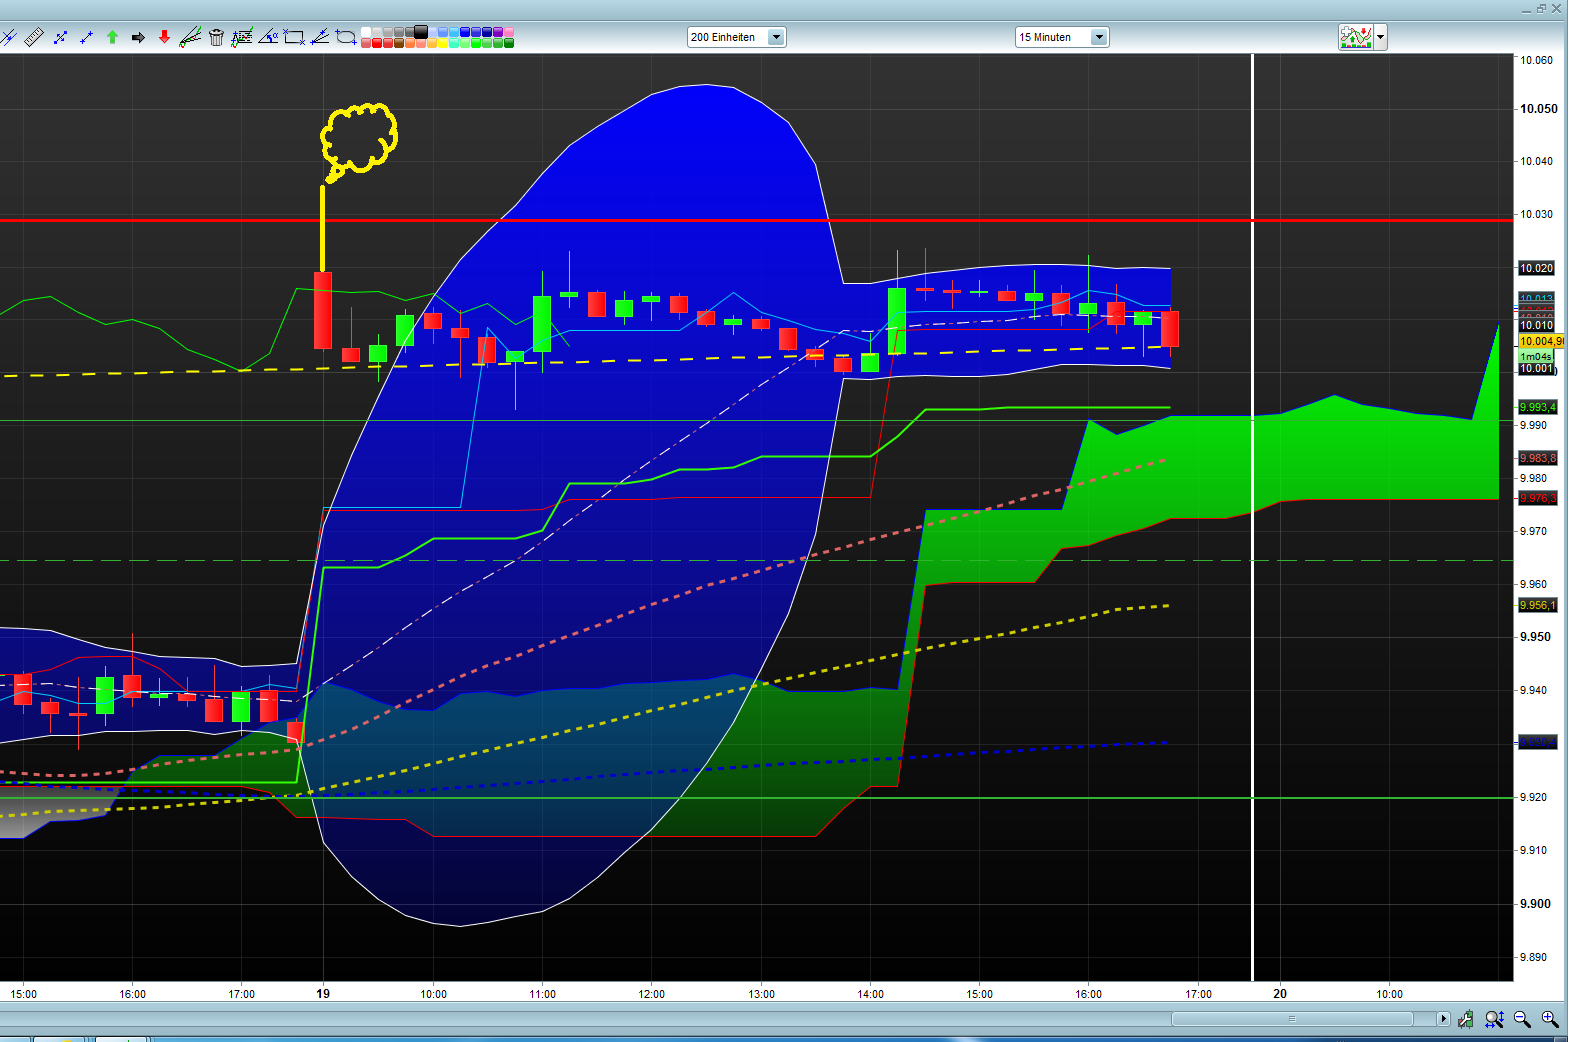Click the horizontal scrollbar thumb
This screenshot has height=1042, width=1570.
coord(1292,1019)
